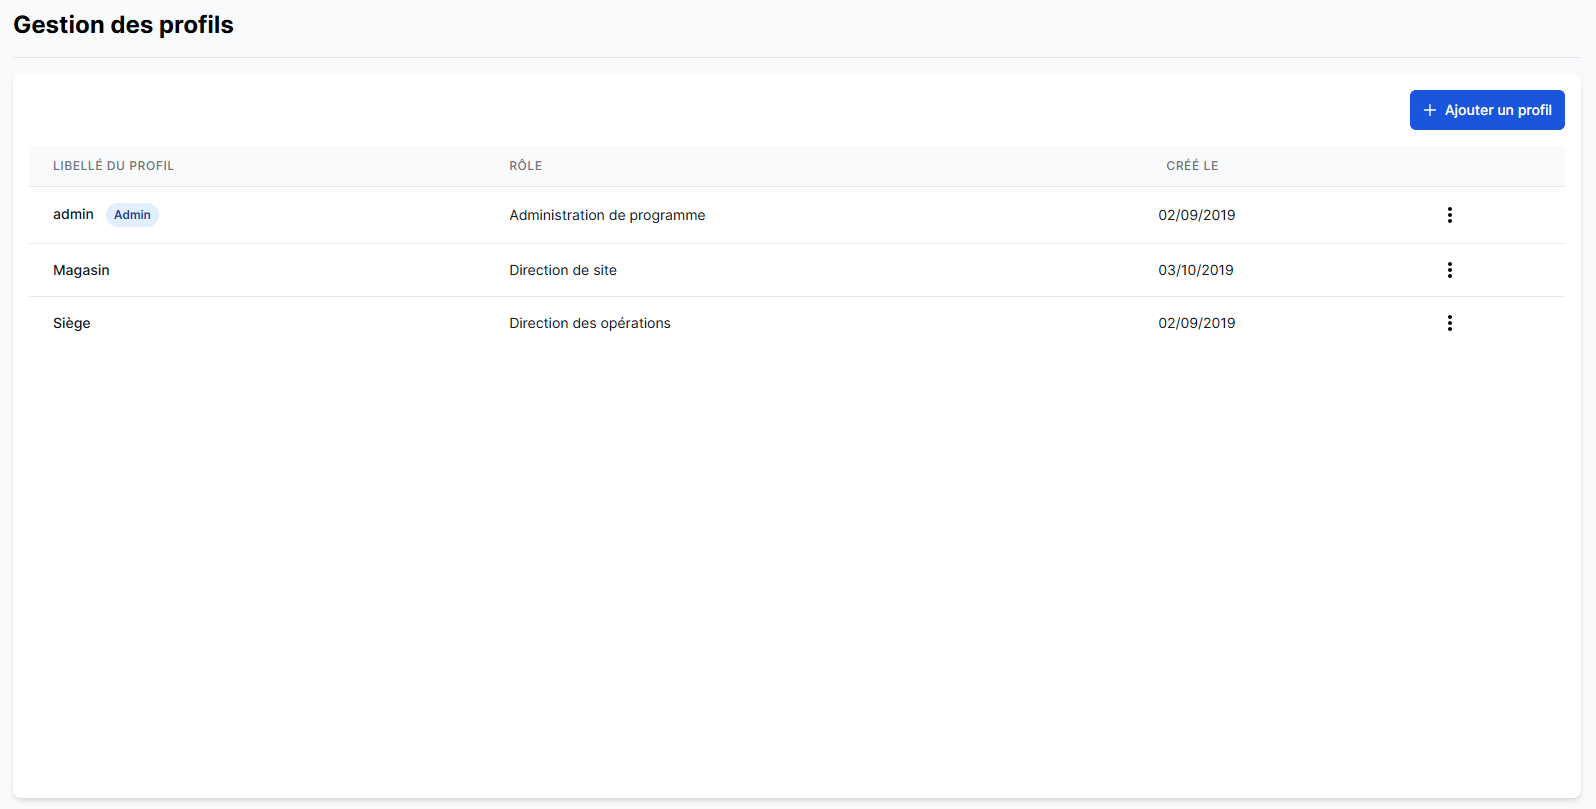1596x809 pixels.
Task: Click the plus icon beside Ajouter un profil
Action: [1430, 110]
